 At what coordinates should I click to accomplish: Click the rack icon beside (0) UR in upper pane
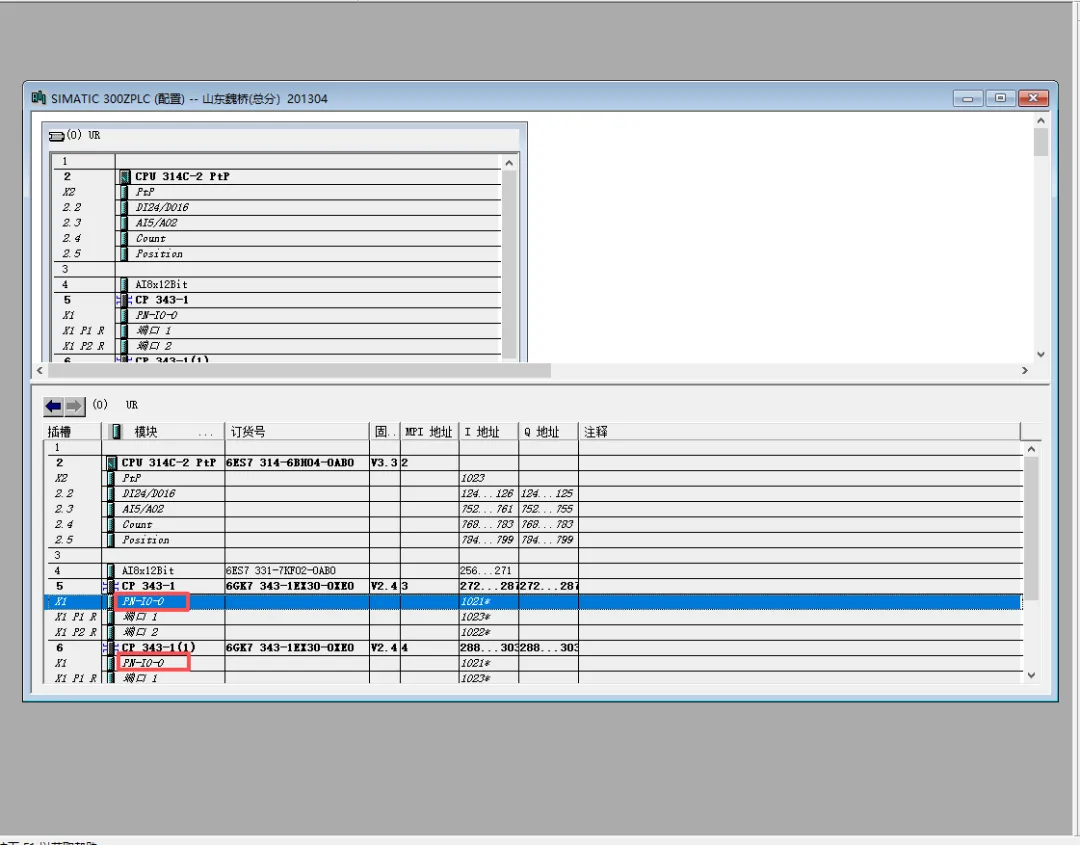coord(56,136)
